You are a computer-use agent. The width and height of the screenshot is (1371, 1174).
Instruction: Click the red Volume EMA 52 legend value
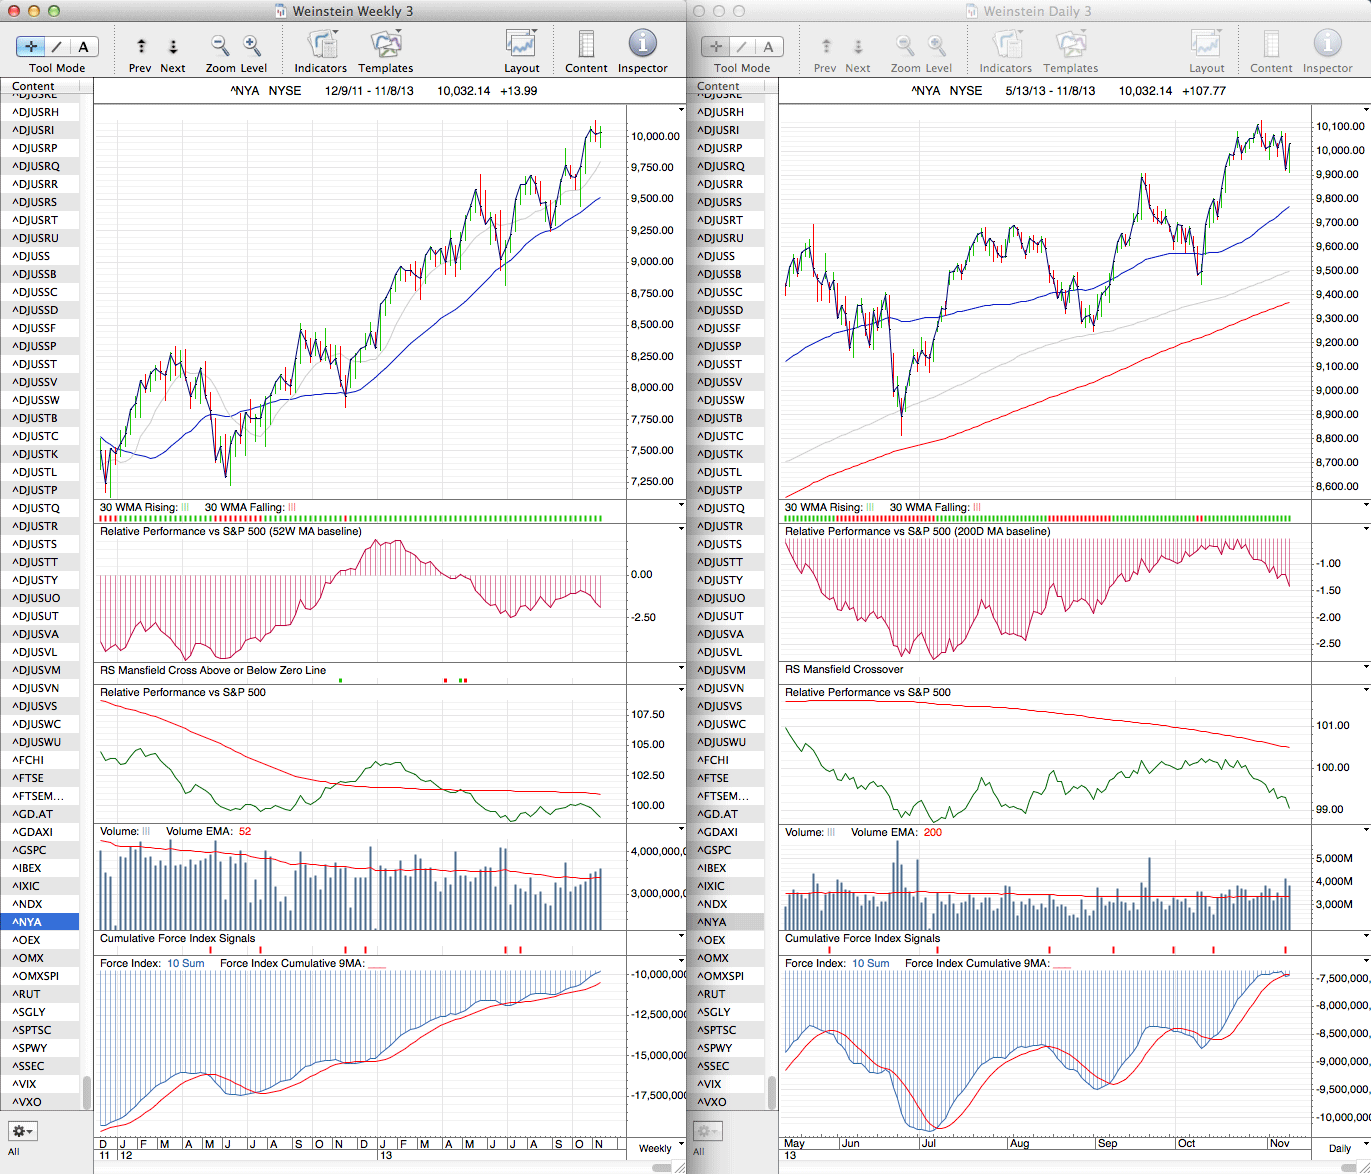click(x=245, y=832)
